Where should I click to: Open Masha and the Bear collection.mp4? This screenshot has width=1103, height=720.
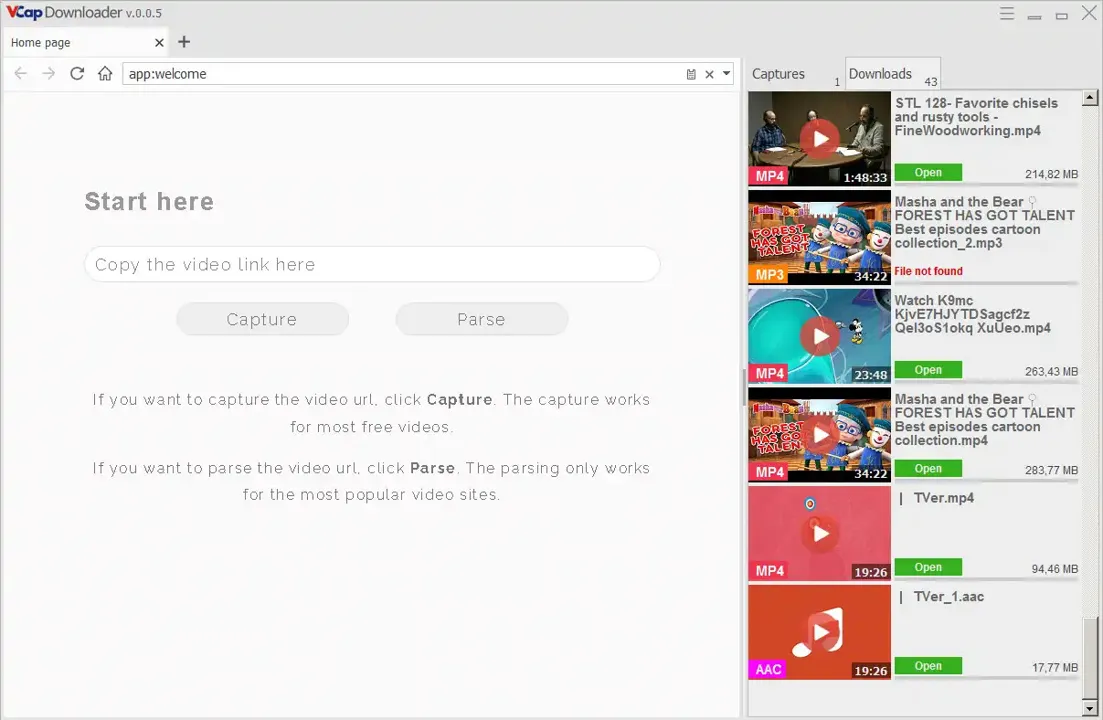coord(928,468)
